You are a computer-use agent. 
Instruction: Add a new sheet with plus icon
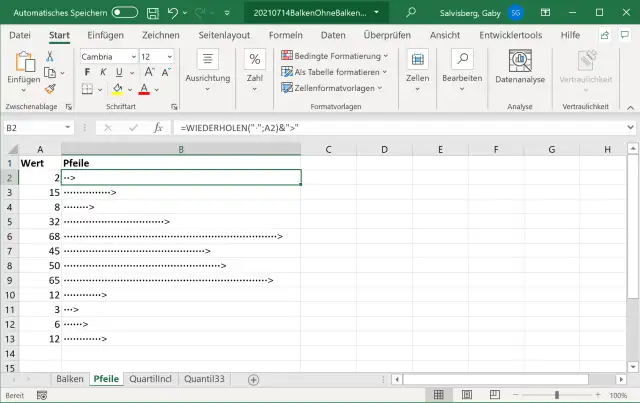pos(253,379)
